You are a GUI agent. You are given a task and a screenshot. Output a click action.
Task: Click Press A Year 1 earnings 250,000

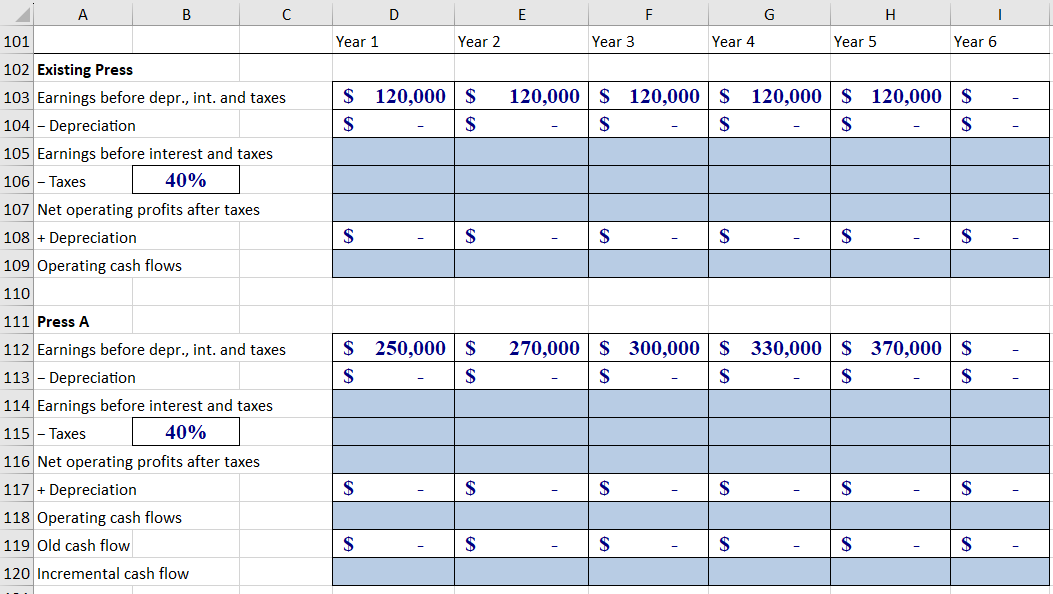click(394, 348)
